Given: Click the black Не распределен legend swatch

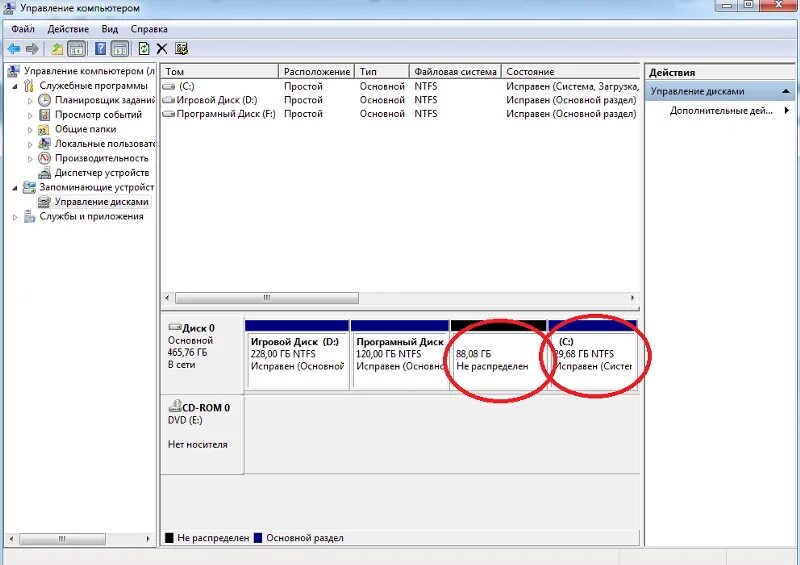Looking at the screenshot, I should [x=169, y=538].
